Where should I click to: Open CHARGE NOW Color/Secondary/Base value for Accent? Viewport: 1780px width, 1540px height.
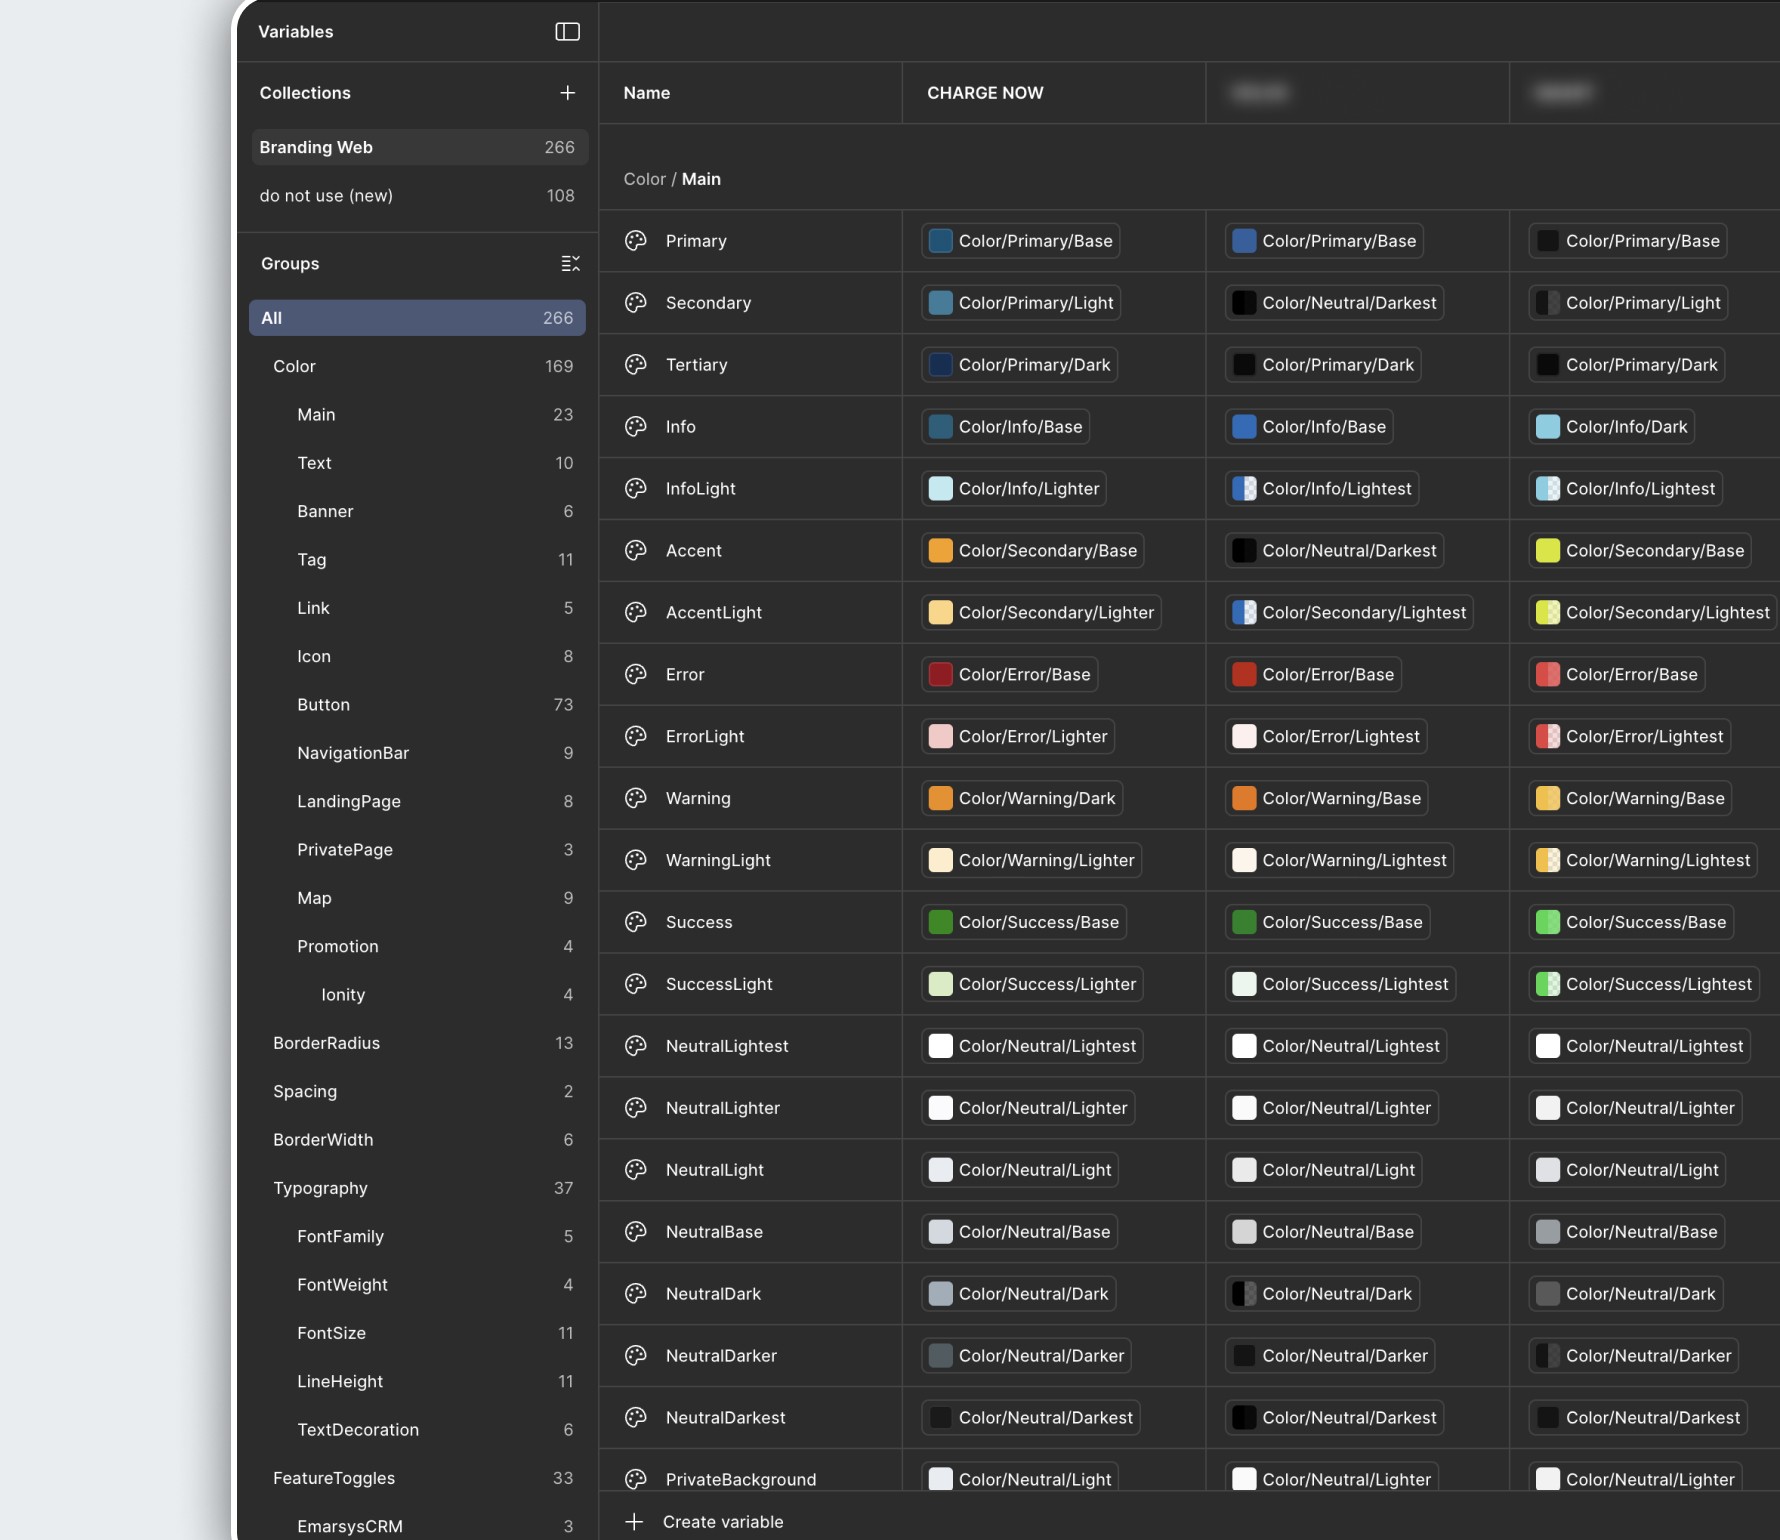point(1033,551)
